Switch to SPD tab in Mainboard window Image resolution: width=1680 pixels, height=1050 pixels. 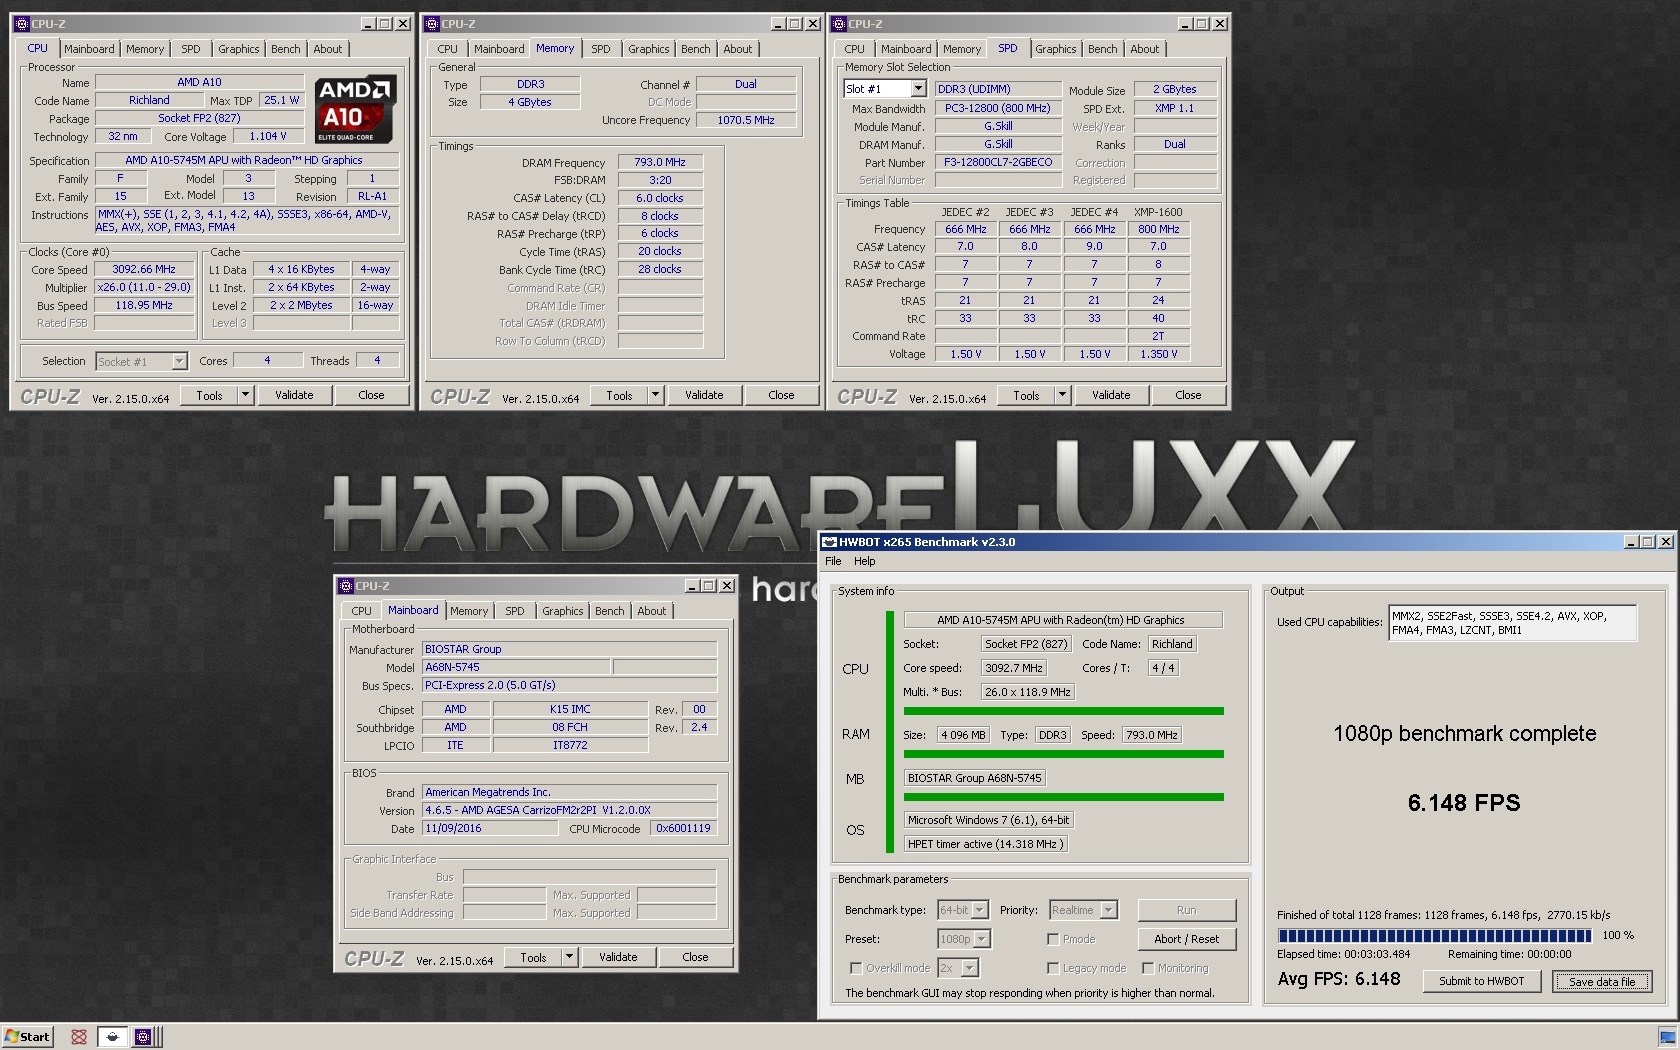point(515,611)
